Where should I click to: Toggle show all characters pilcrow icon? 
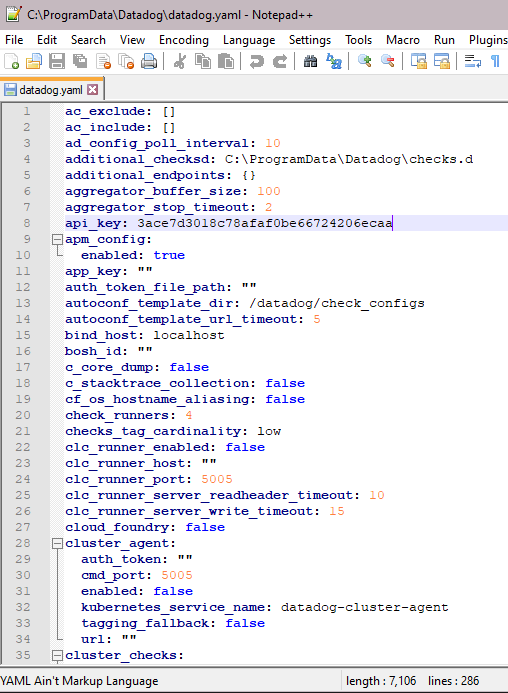(495, 61)
